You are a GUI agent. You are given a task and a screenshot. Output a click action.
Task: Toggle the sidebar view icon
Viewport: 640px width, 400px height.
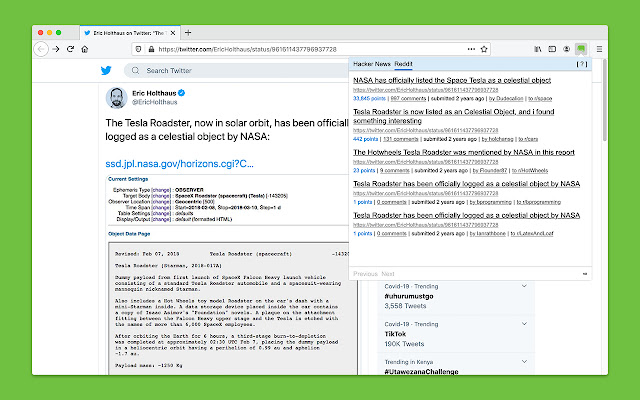(x=552, y=49)
